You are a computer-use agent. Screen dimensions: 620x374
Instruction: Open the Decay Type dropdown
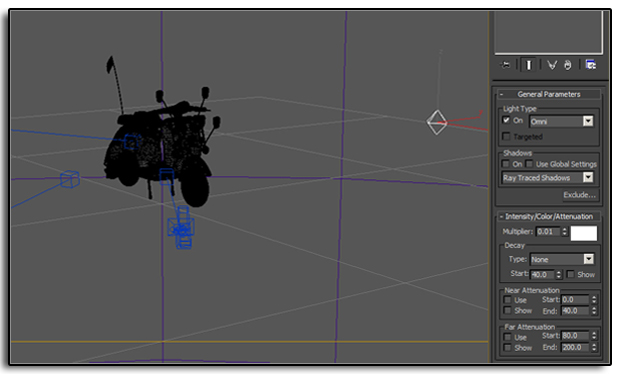tap(561, 259)
